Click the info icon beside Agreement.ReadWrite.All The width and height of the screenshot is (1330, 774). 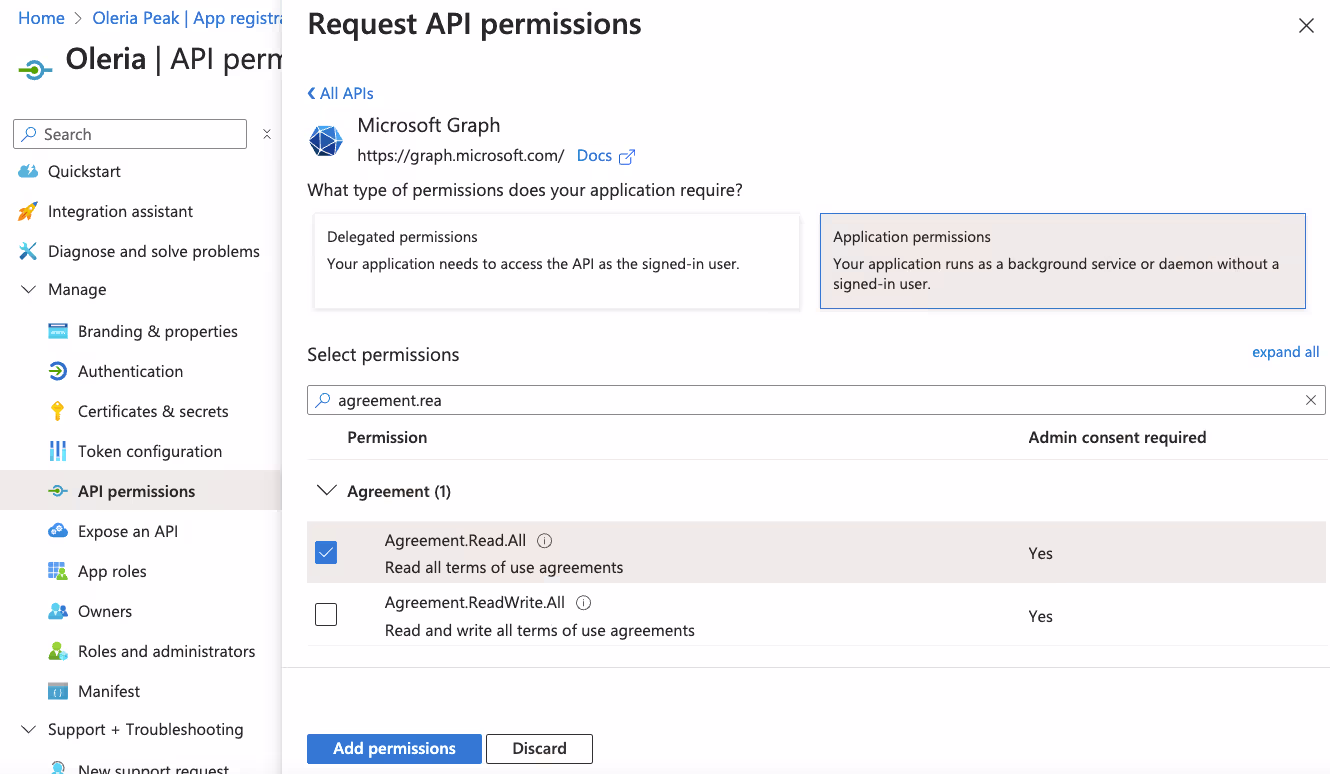pos(584,602)
